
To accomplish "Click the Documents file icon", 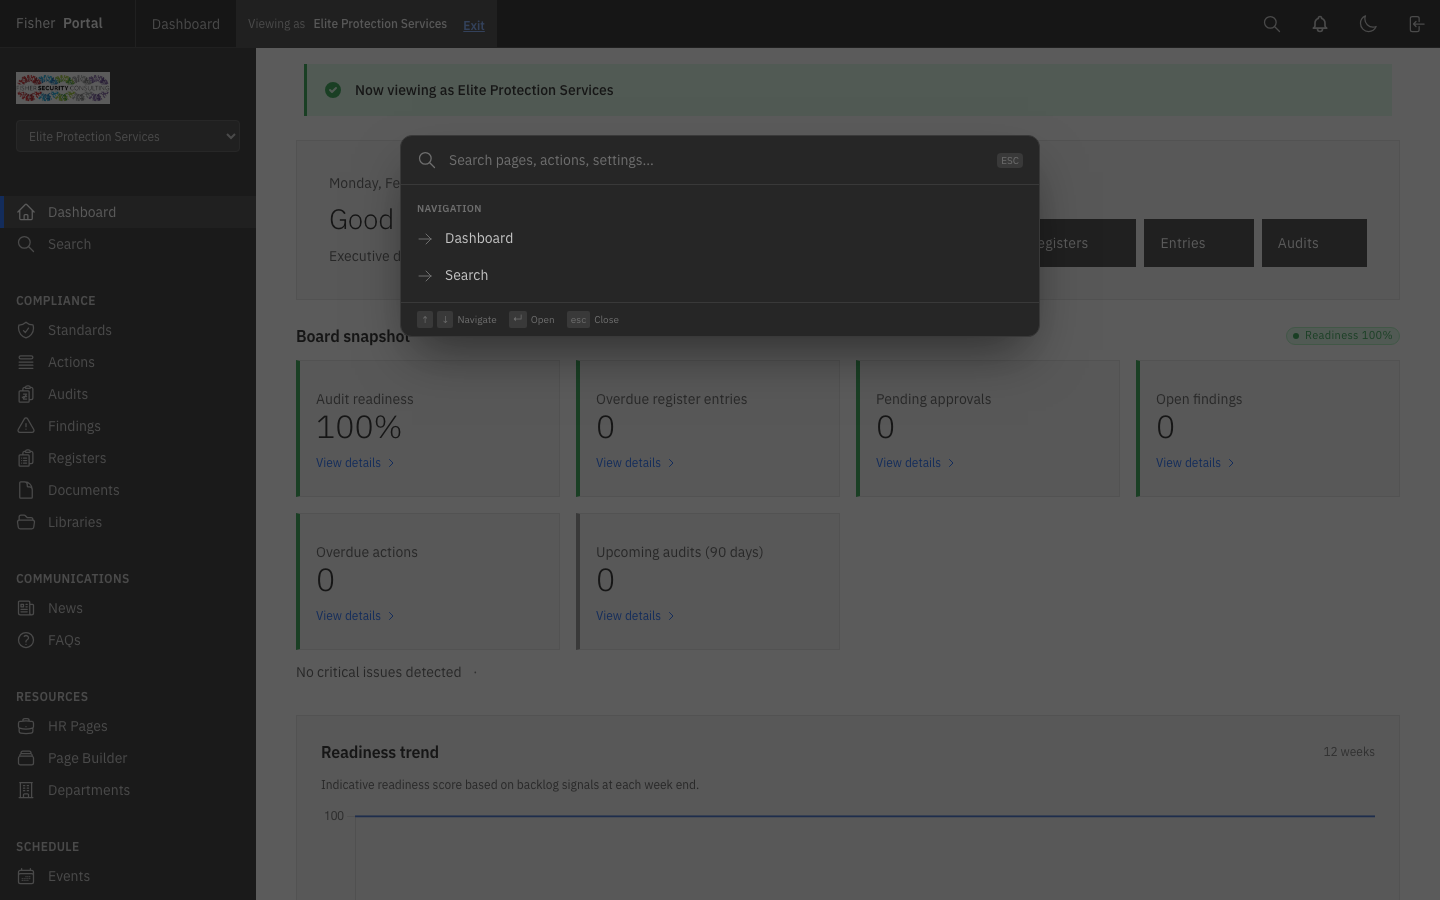I will [26, 490].
